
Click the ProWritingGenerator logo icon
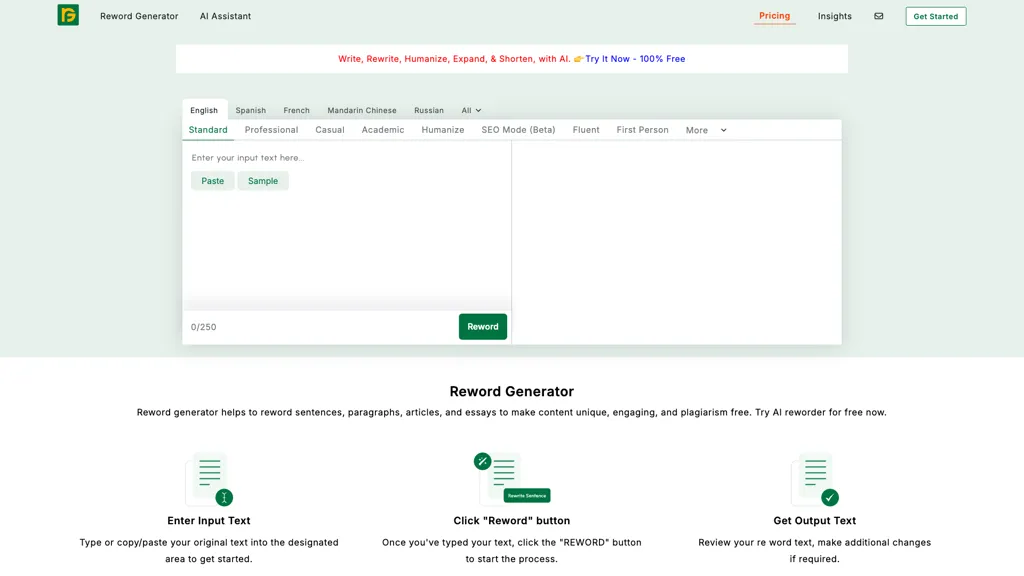[x=67, y=16]
